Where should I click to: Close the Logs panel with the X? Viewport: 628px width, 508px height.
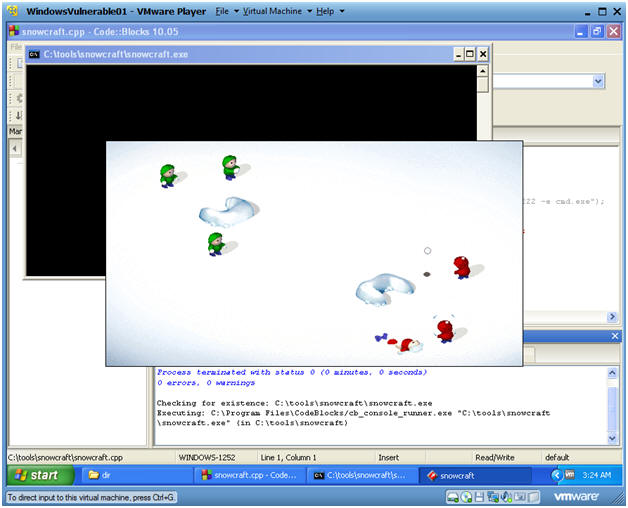click(615, 336)
